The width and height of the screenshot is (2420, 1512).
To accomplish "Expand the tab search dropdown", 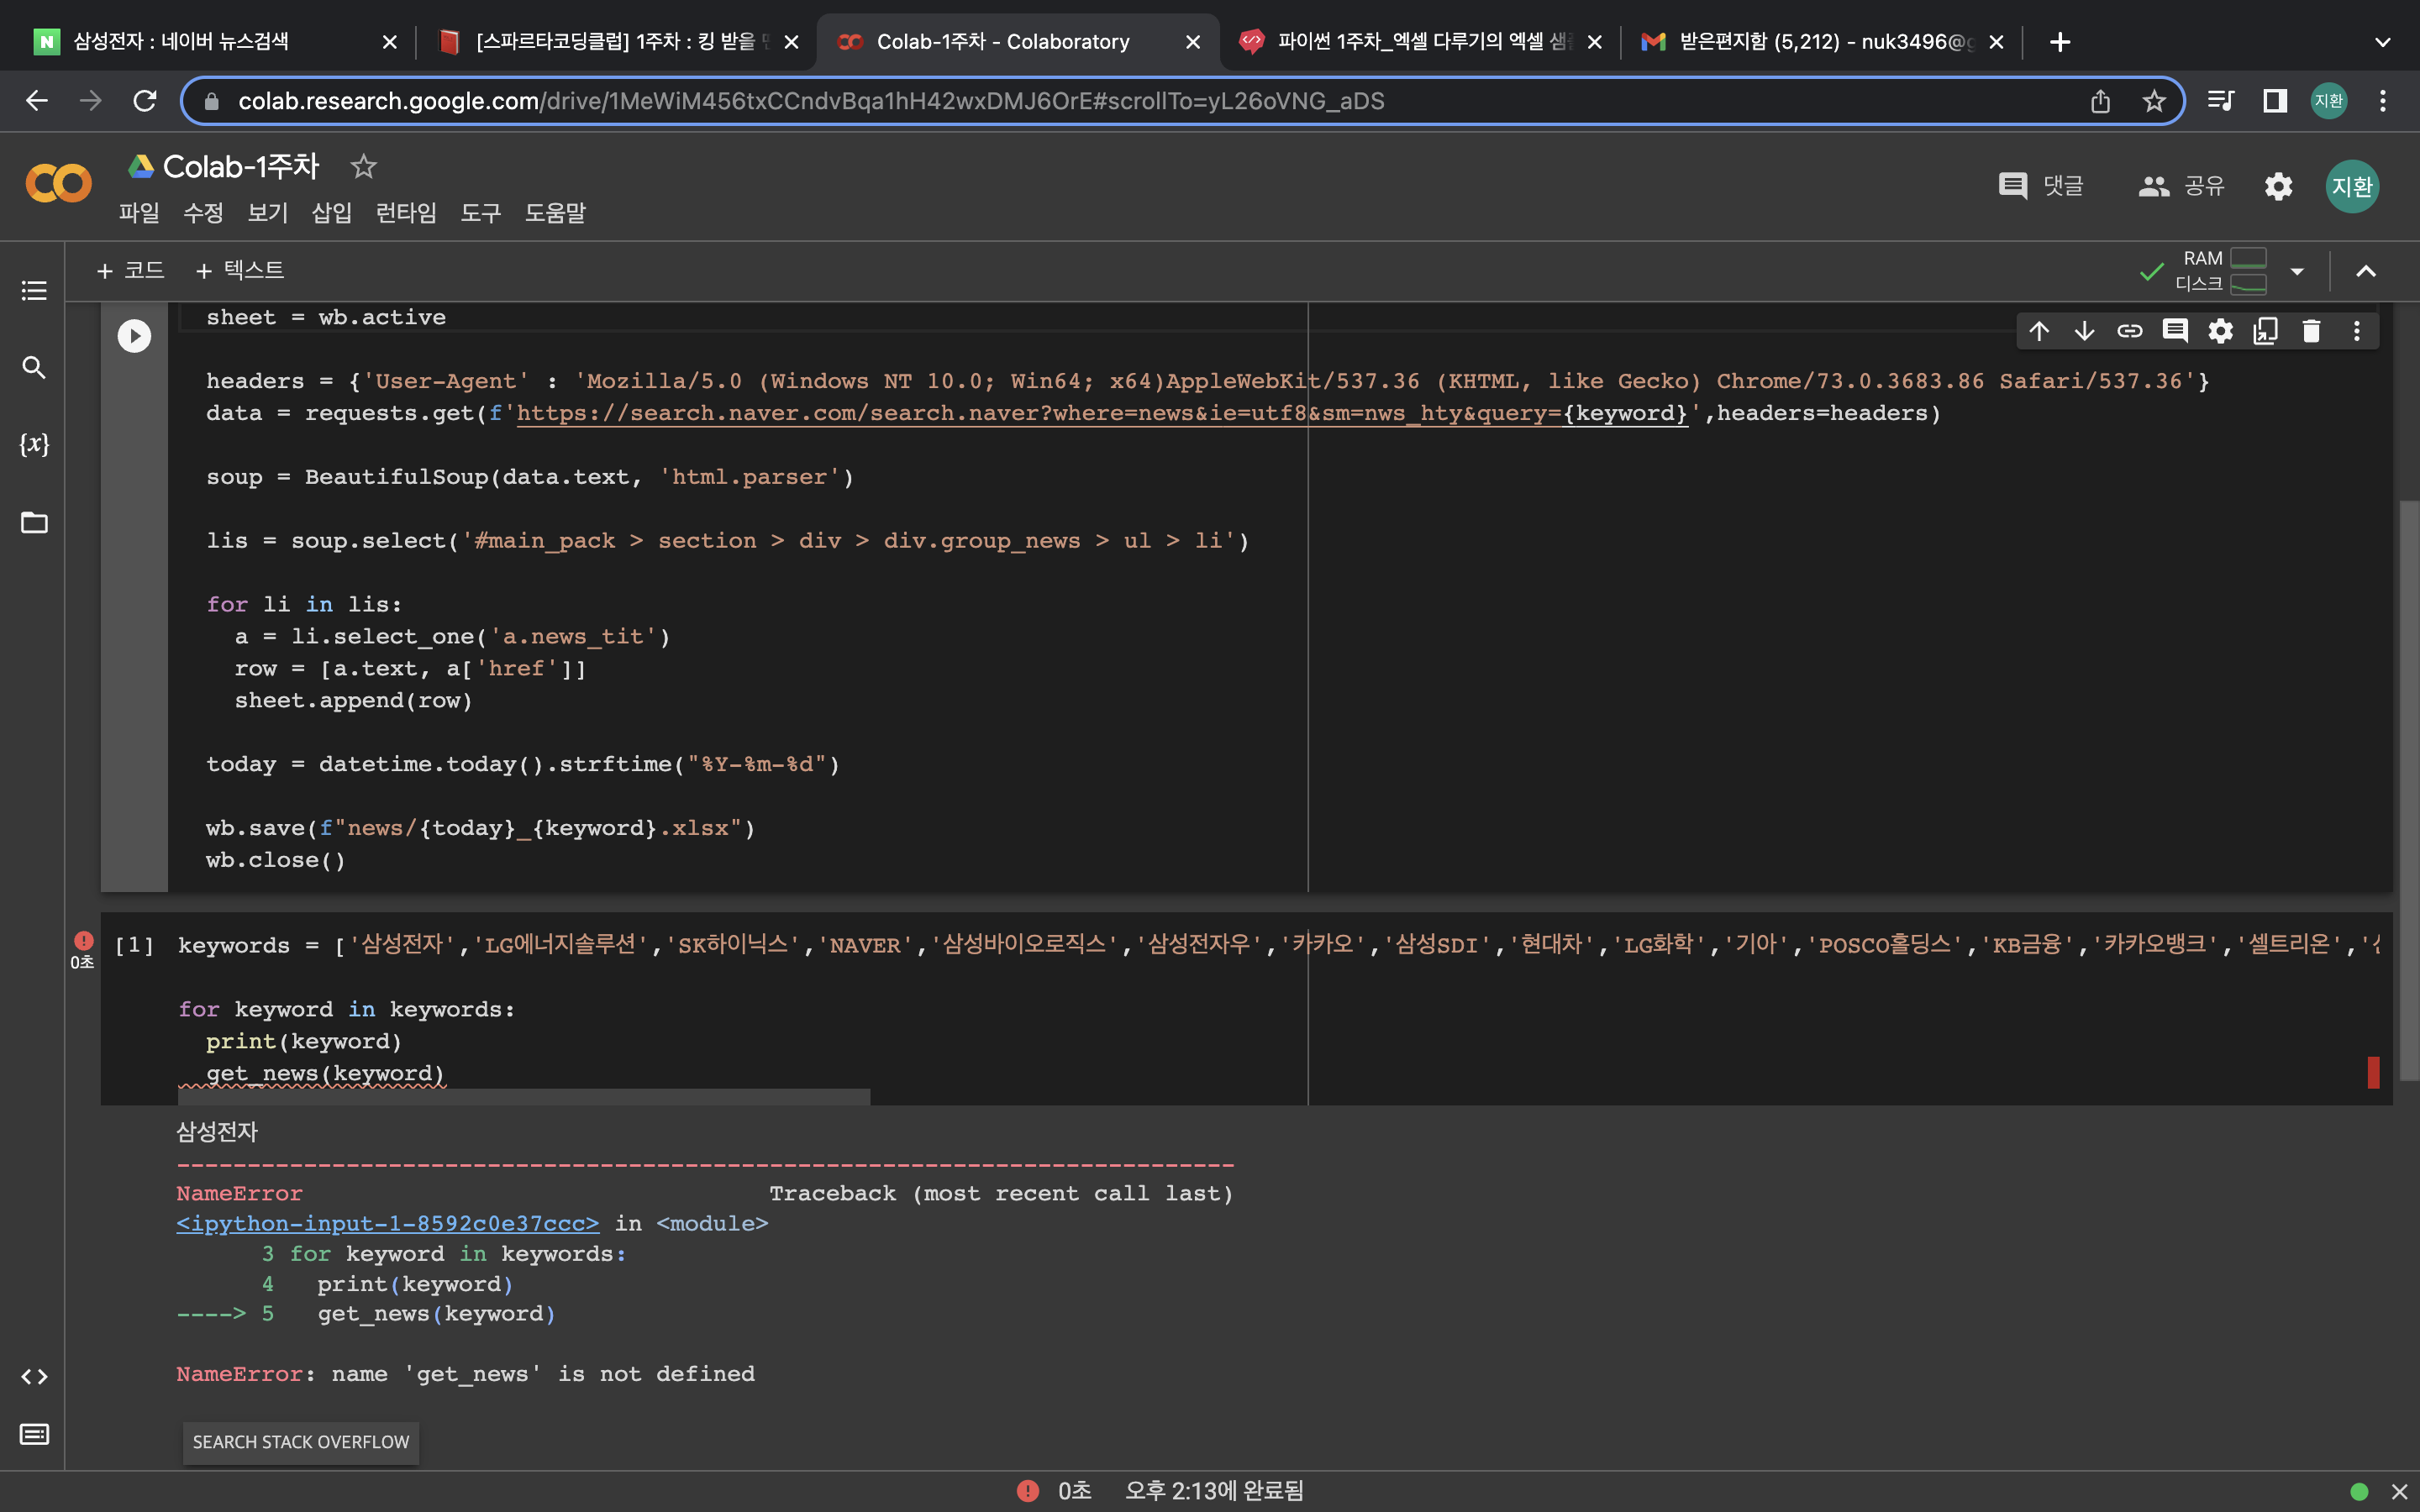I will click(2383, 41).
